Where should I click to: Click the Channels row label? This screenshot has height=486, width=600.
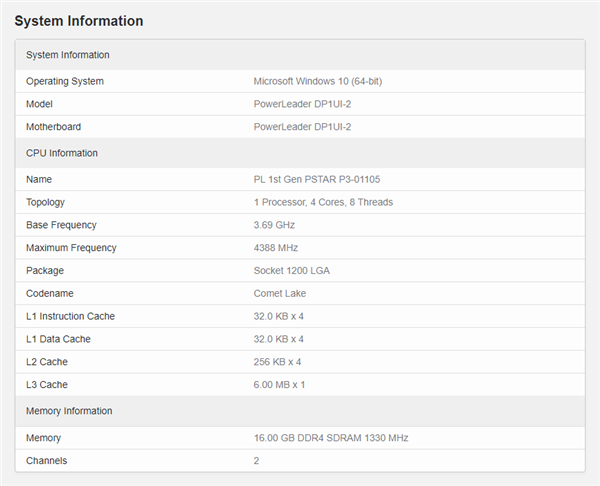point(47,461)
